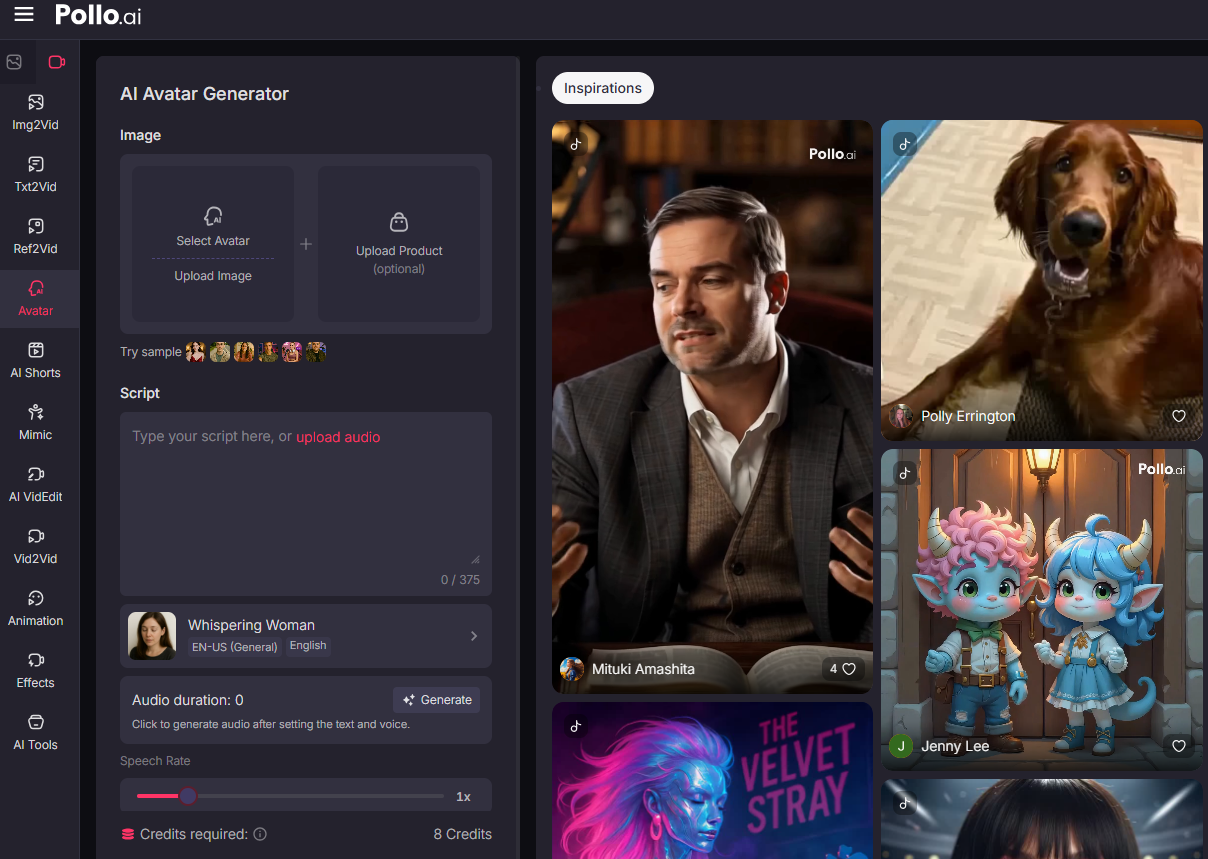Click the Generate audio button

(x=436, y=700)
